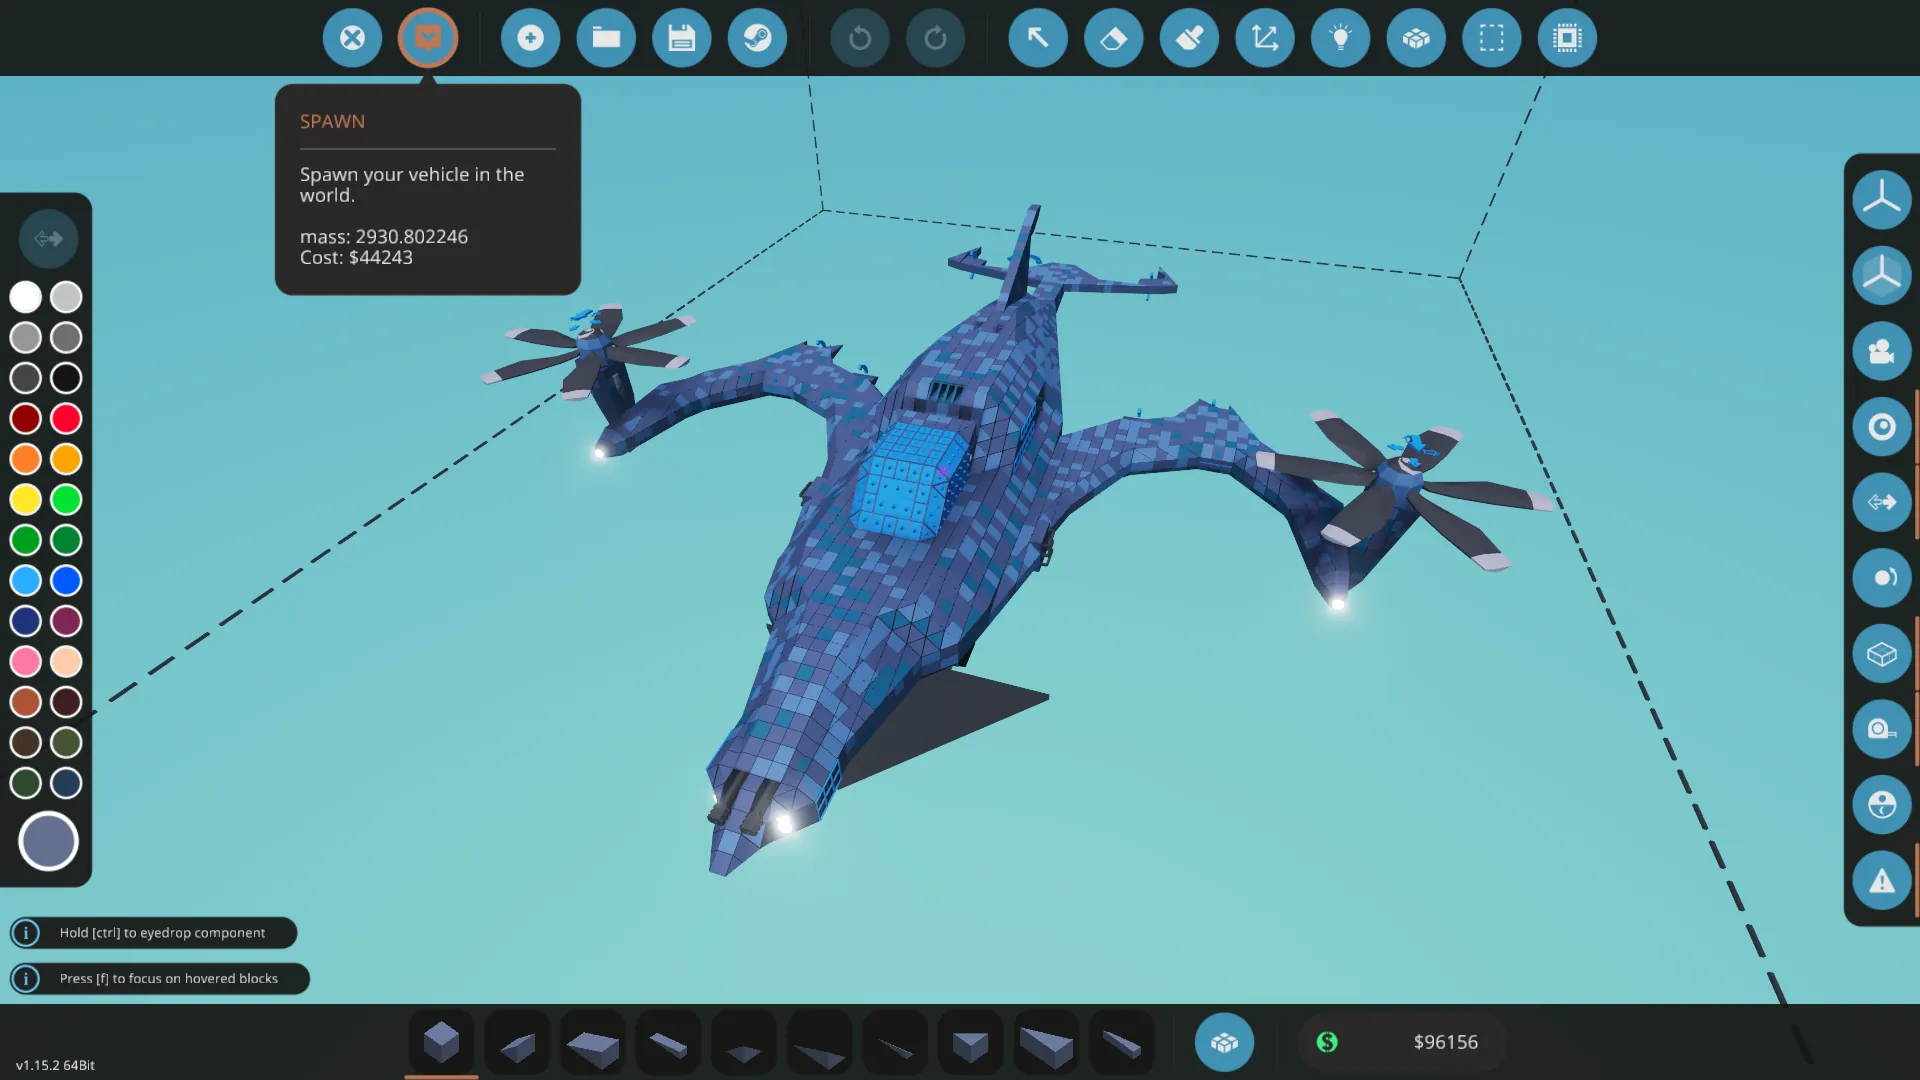
Task: Click the large current color circle
Action: [48, 841]
